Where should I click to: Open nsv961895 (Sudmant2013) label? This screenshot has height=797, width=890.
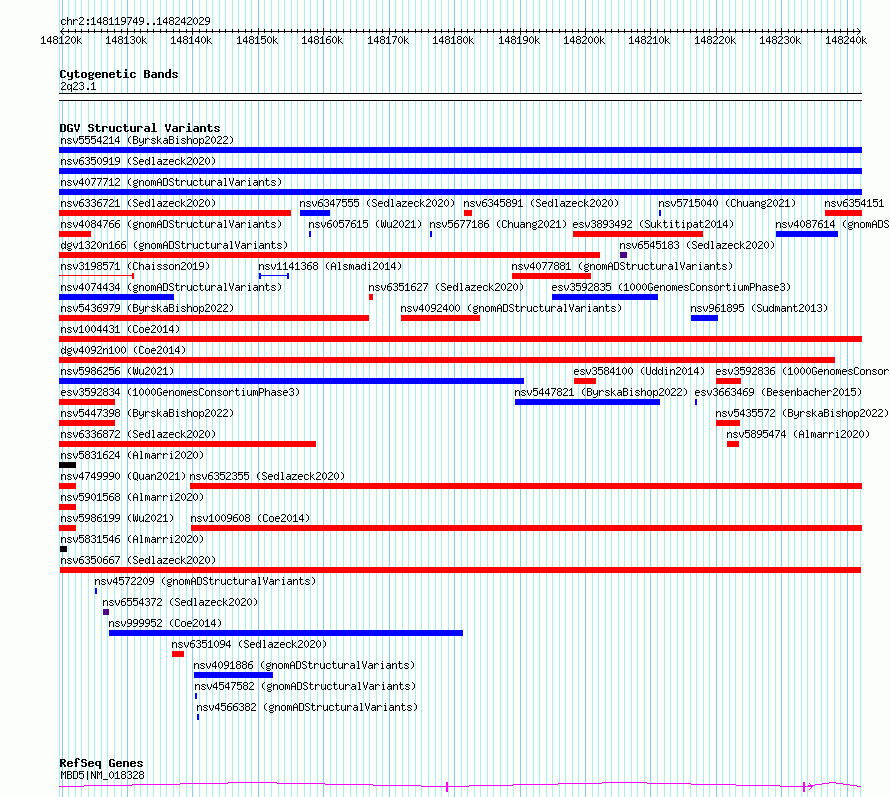click(x=759, y=308)
